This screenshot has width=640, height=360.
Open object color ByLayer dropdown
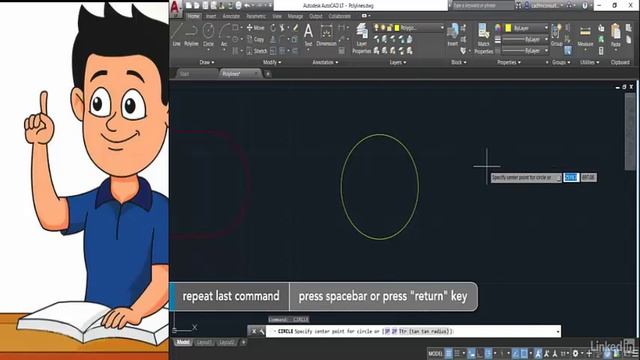pyautogui.click(x=527, y=28)
